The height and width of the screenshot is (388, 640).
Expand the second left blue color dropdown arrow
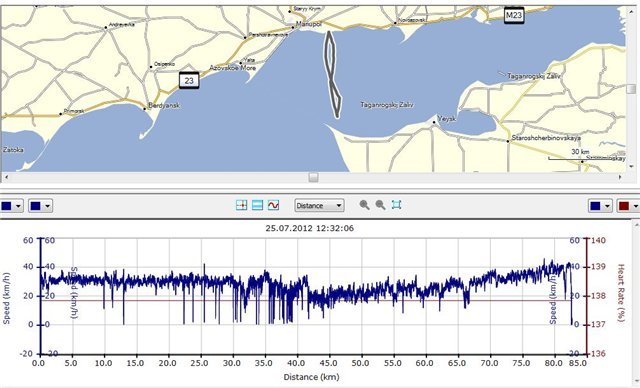(47, 206)
